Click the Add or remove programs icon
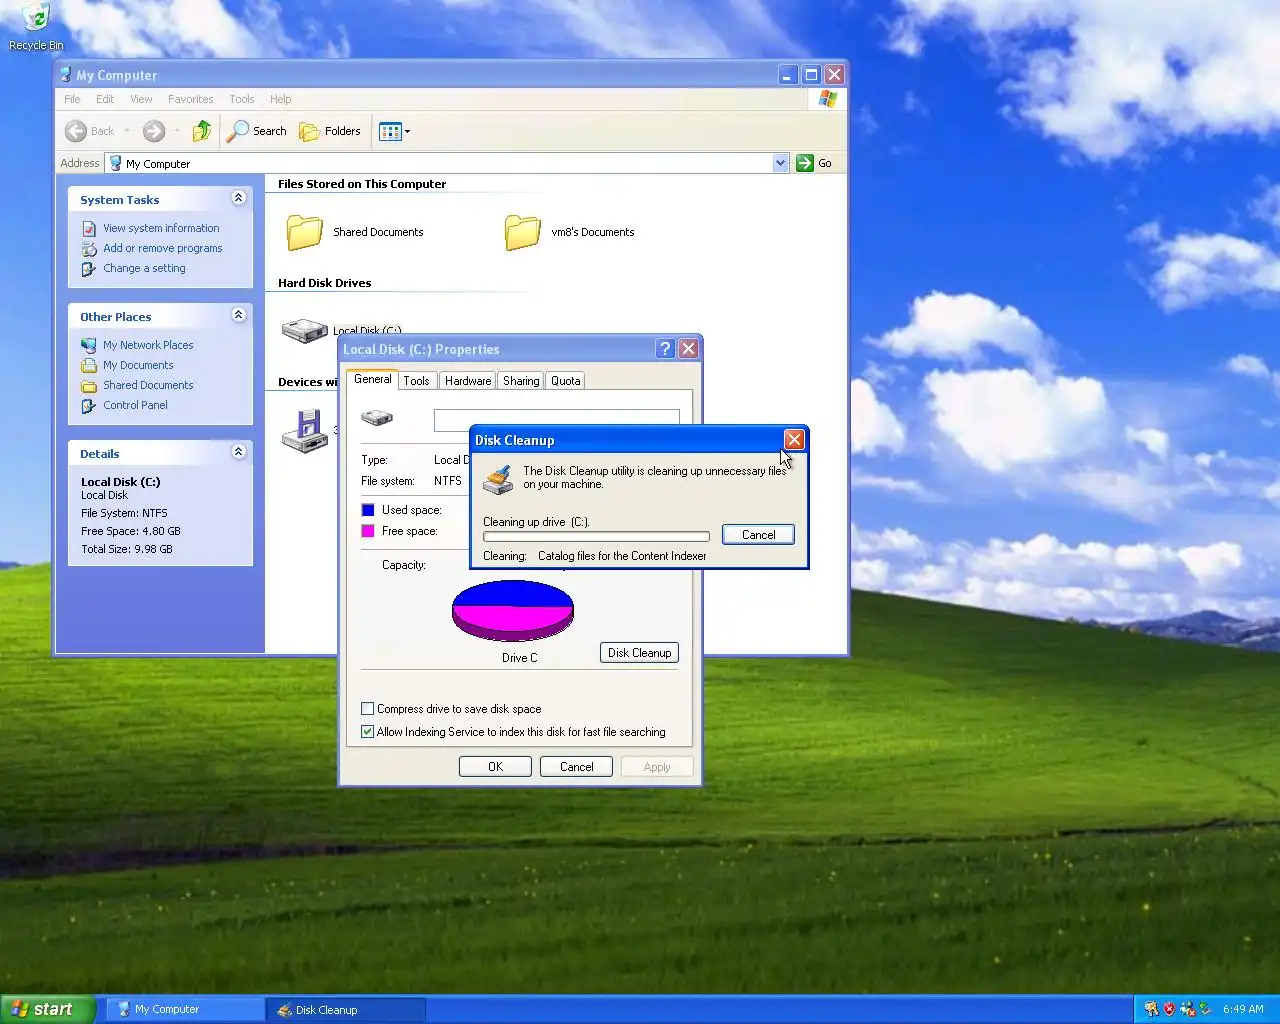The width and height of the screenshot is (1280, 1024). (89, 248)
